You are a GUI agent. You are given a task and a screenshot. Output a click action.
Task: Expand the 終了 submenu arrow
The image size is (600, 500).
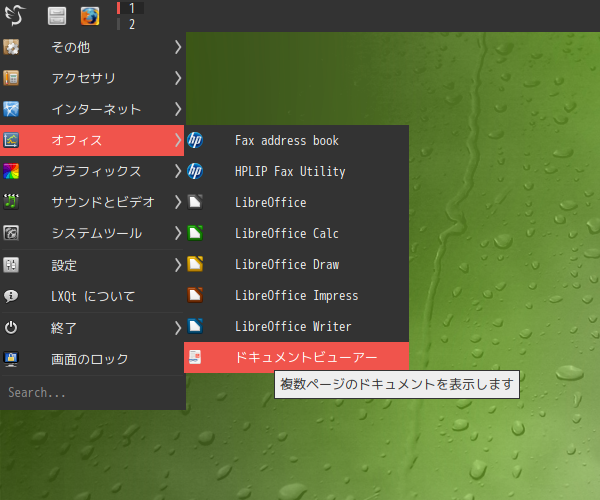(178, 327)
